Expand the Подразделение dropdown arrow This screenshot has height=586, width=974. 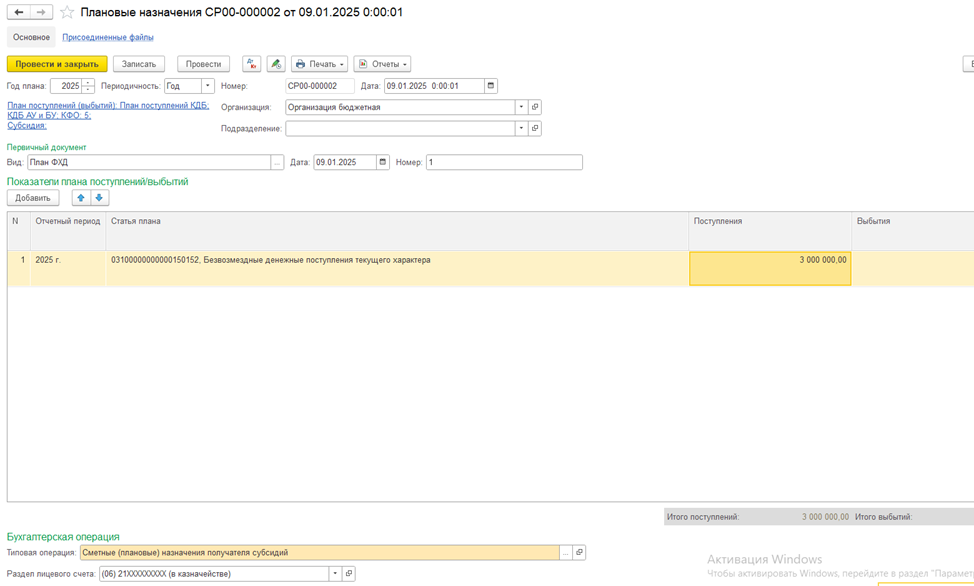point(521,129)
